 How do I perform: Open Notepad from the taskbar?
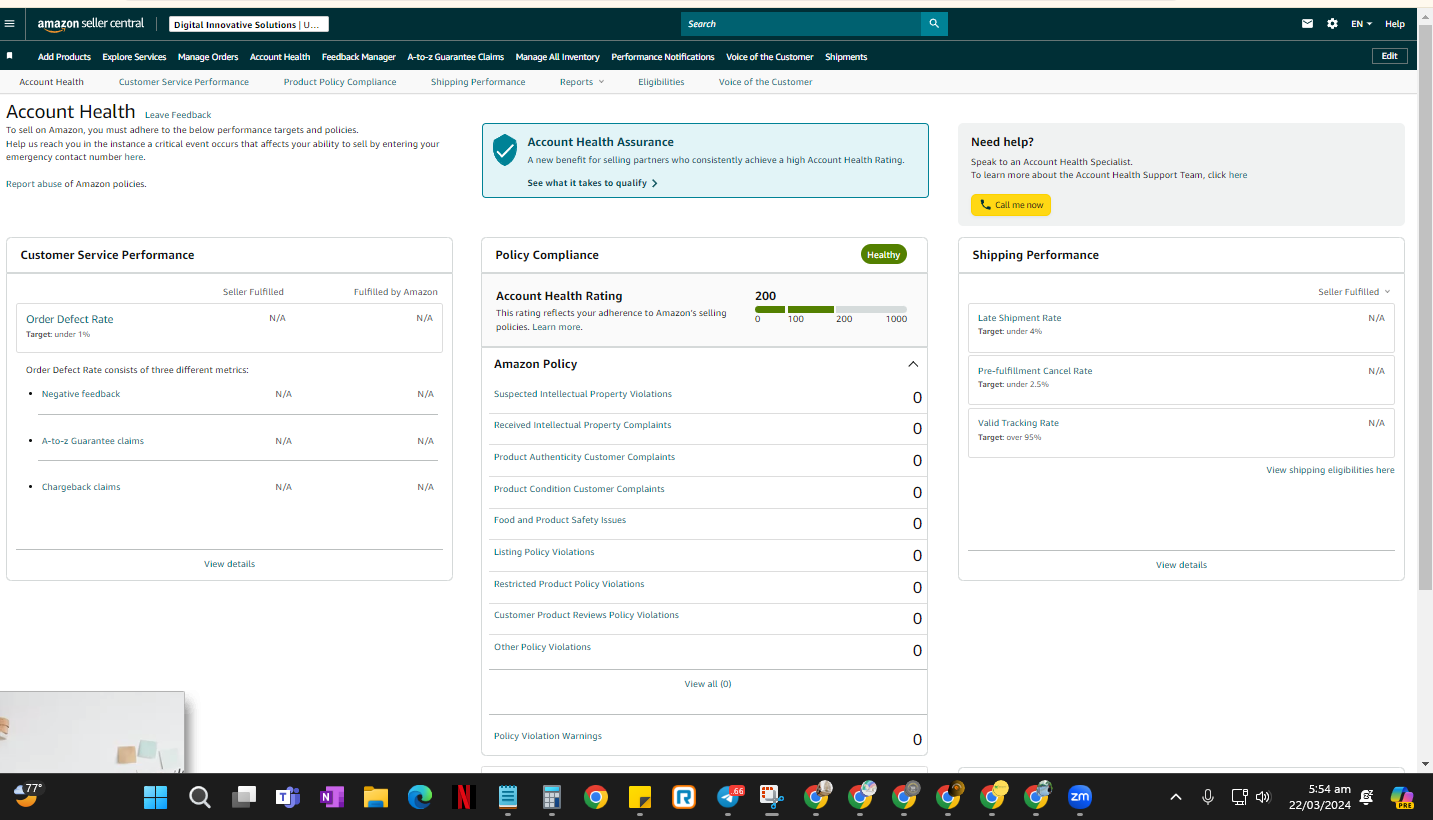508,797
